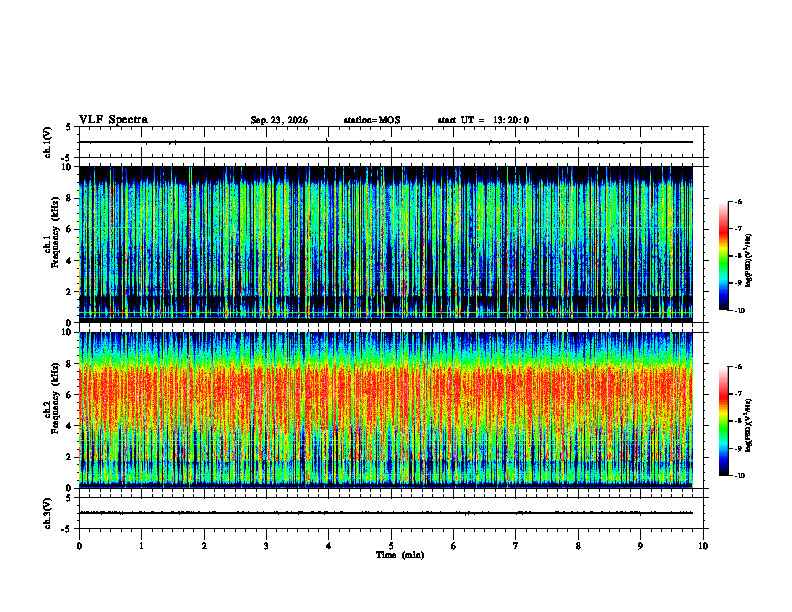Image resolution: width=792 pixels, height=612 pixels.
Task: Click the ch.3 waveform trace line
Action: (x=386, y=513)
